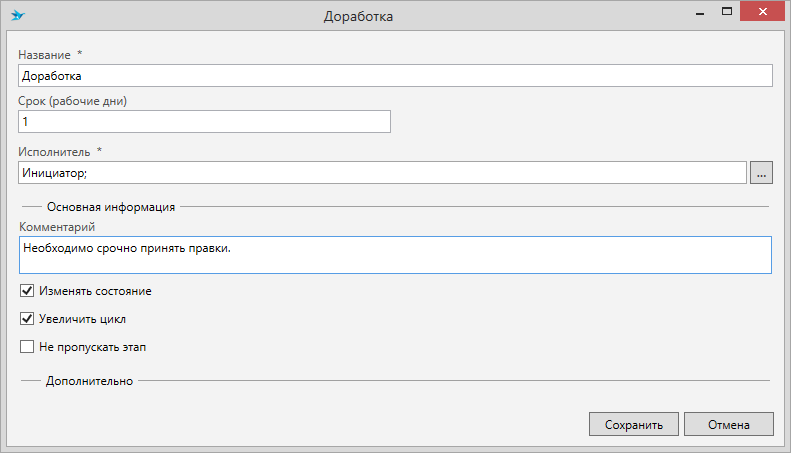The image size is (791, 453).
Task: Maximize the Доработка dialog window
Action: [x=727, y=12]
